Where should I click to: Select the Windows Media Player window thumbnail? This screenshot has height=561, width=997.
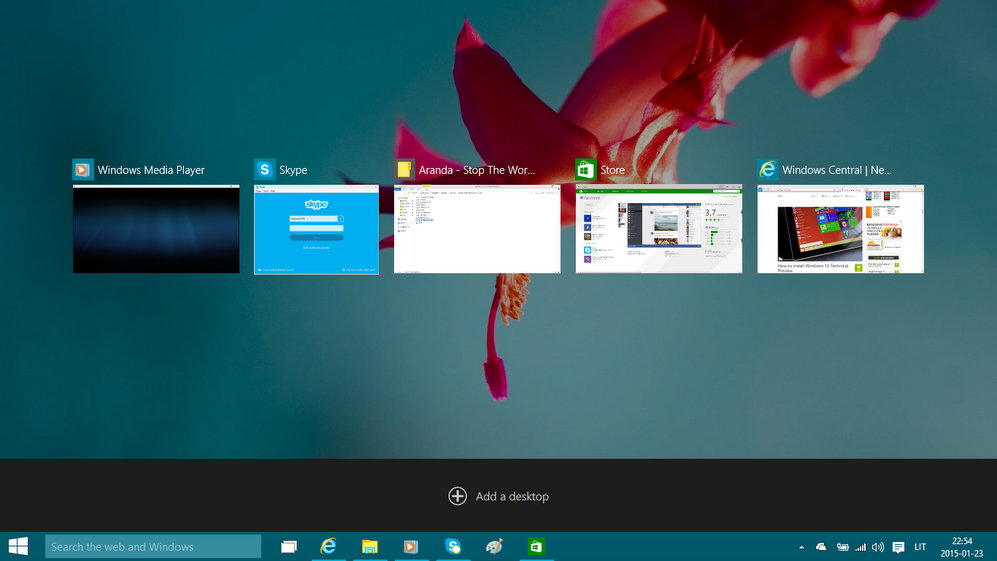[x=156, y=229]
